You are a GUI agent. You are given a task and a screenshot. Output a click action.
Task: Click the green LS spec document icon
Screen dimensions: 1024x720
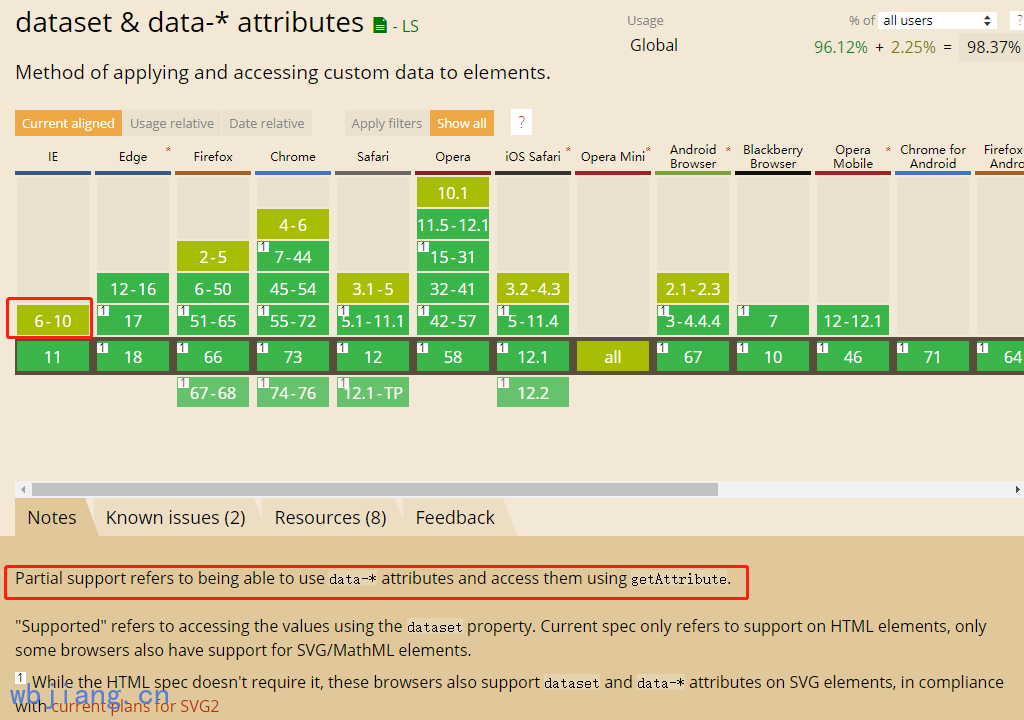(x=380, y=26)
